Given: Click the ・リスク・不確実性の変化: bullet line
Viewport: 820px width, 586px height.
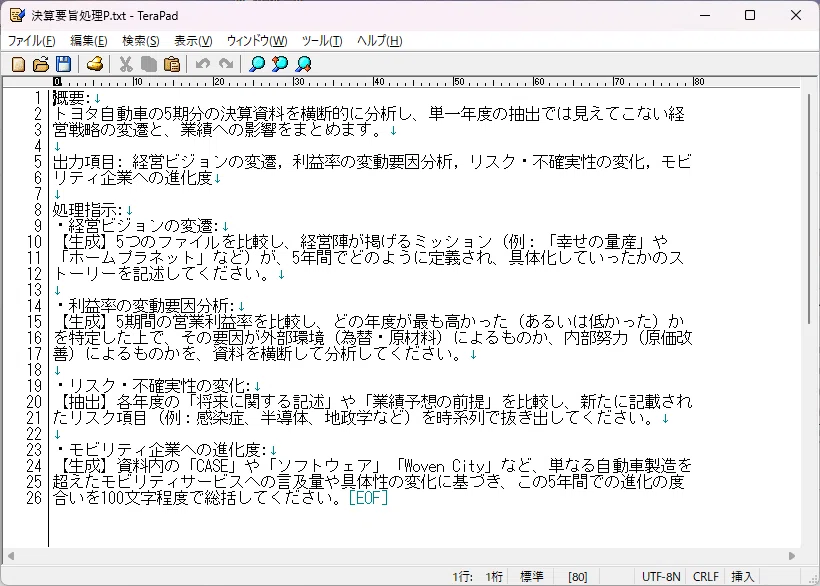Looking at the screenshot, I should pyautogui.click(x=152, y=386).
